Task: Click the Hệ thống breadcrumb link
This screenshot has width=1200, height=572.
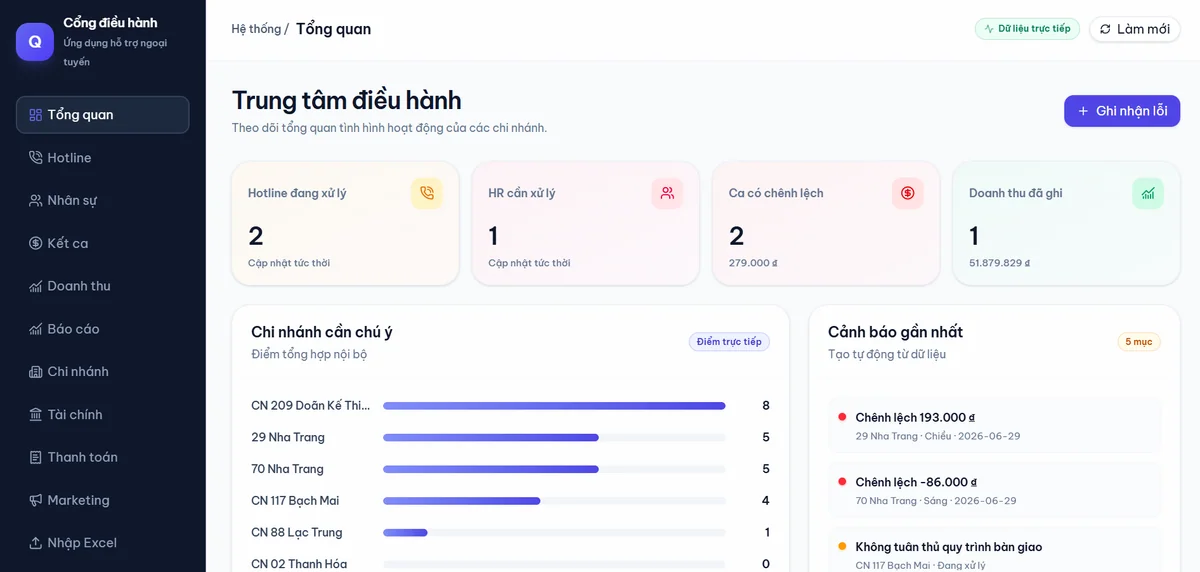Action: 256,29
